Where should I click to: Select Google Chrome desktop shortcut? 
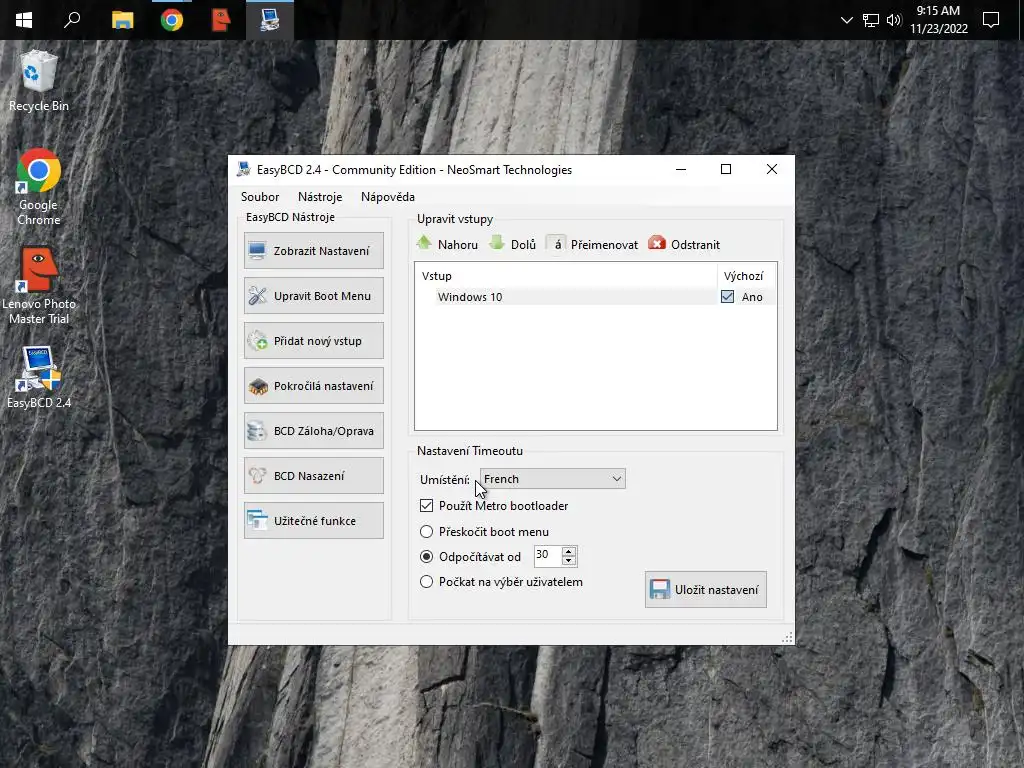[39, 187]
